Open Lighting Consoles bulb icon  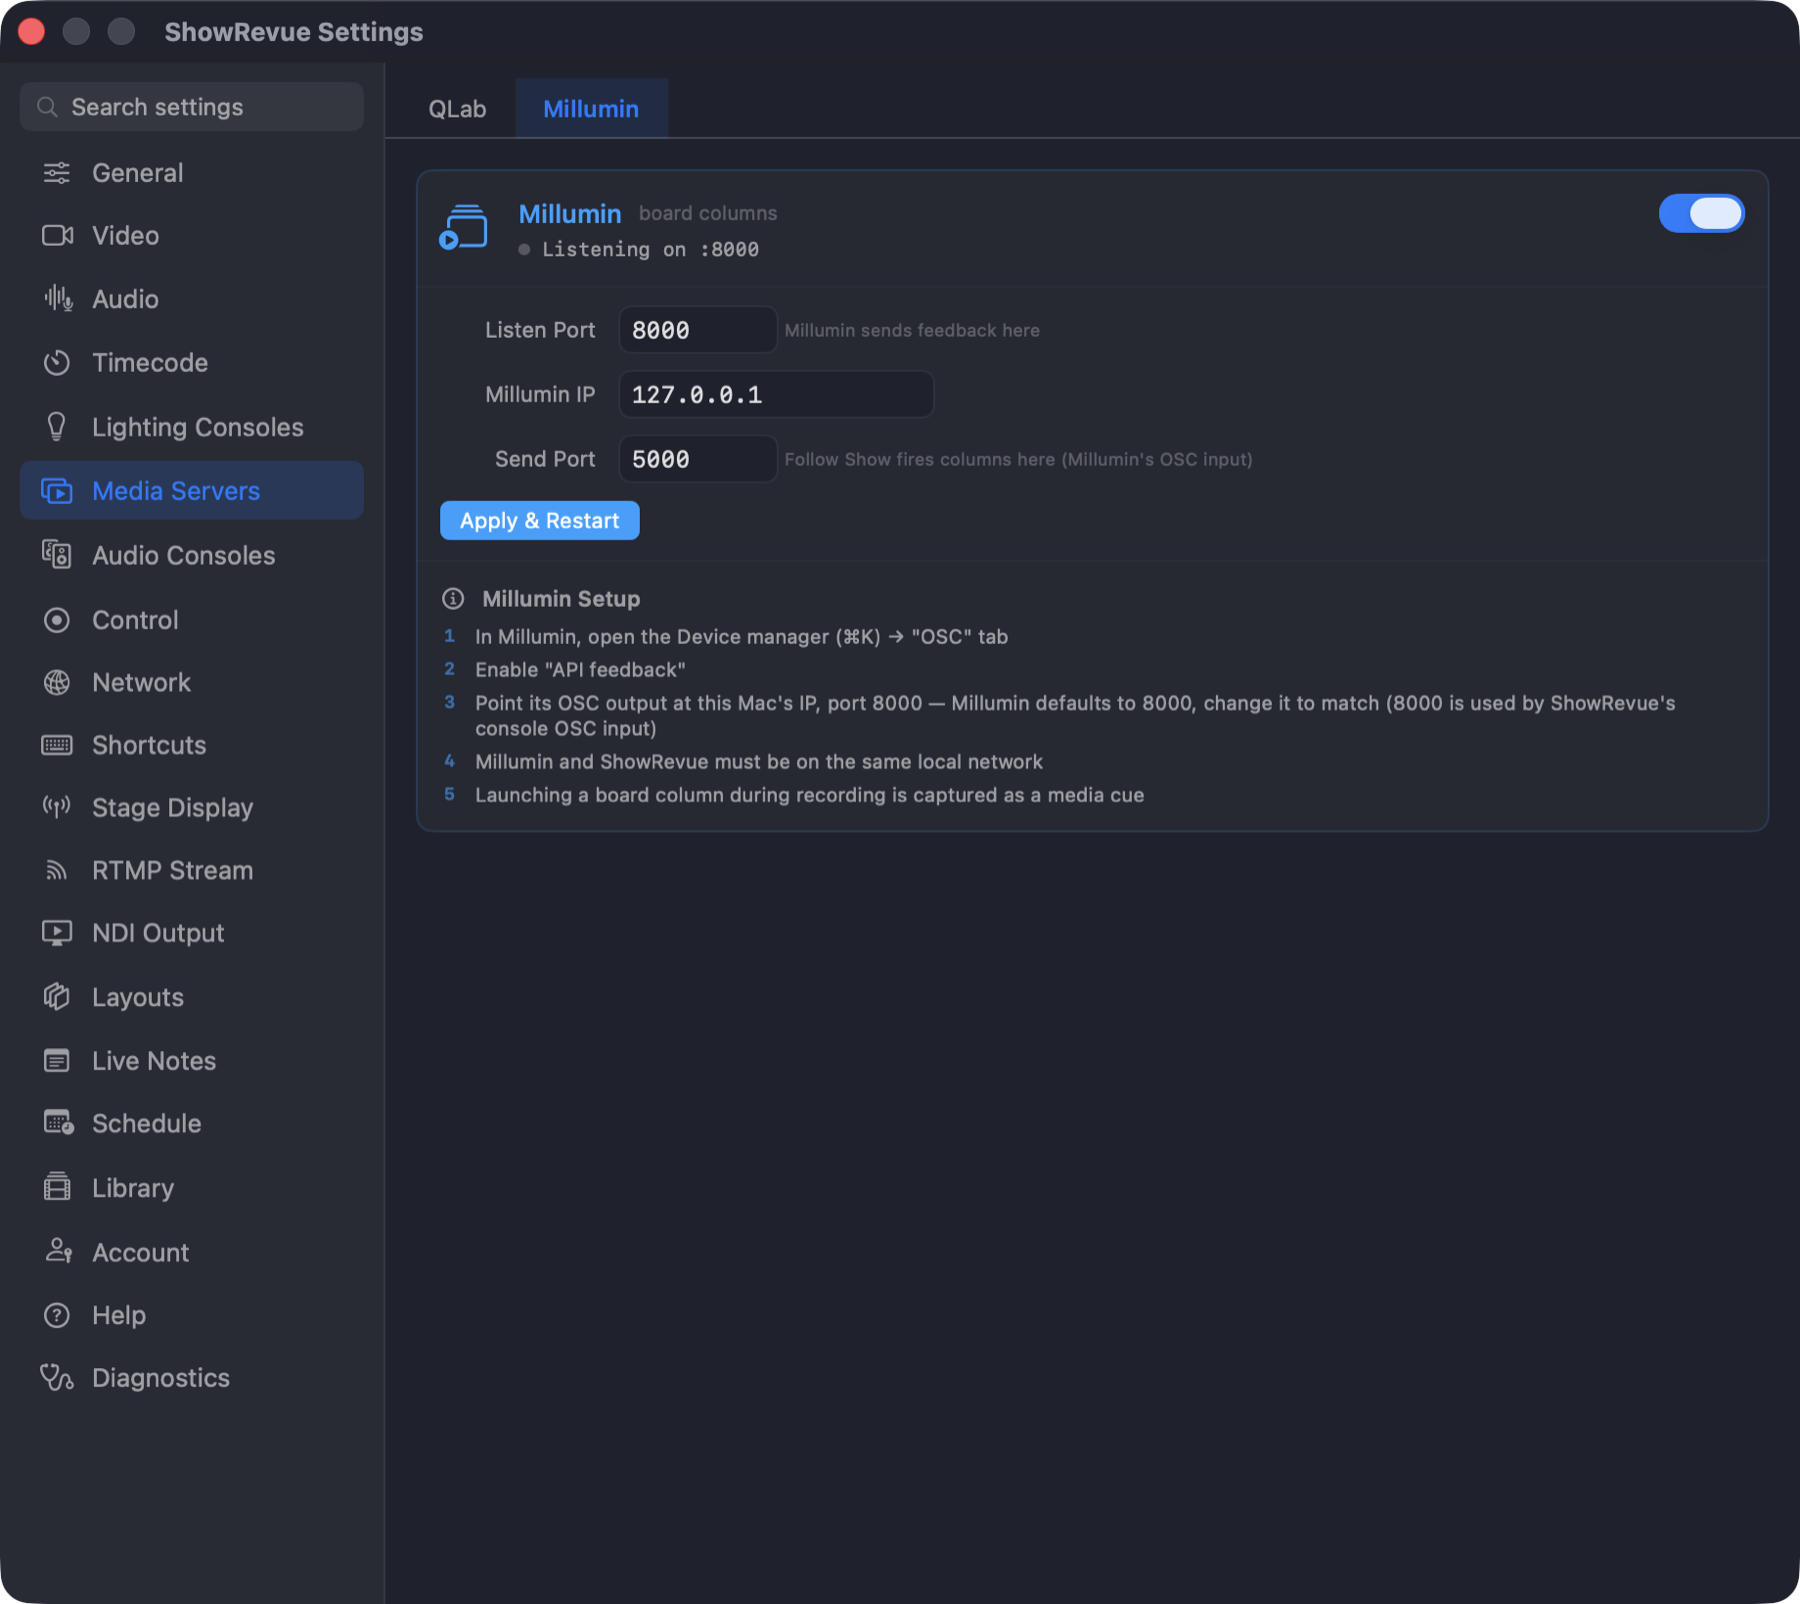coord(57,427)
